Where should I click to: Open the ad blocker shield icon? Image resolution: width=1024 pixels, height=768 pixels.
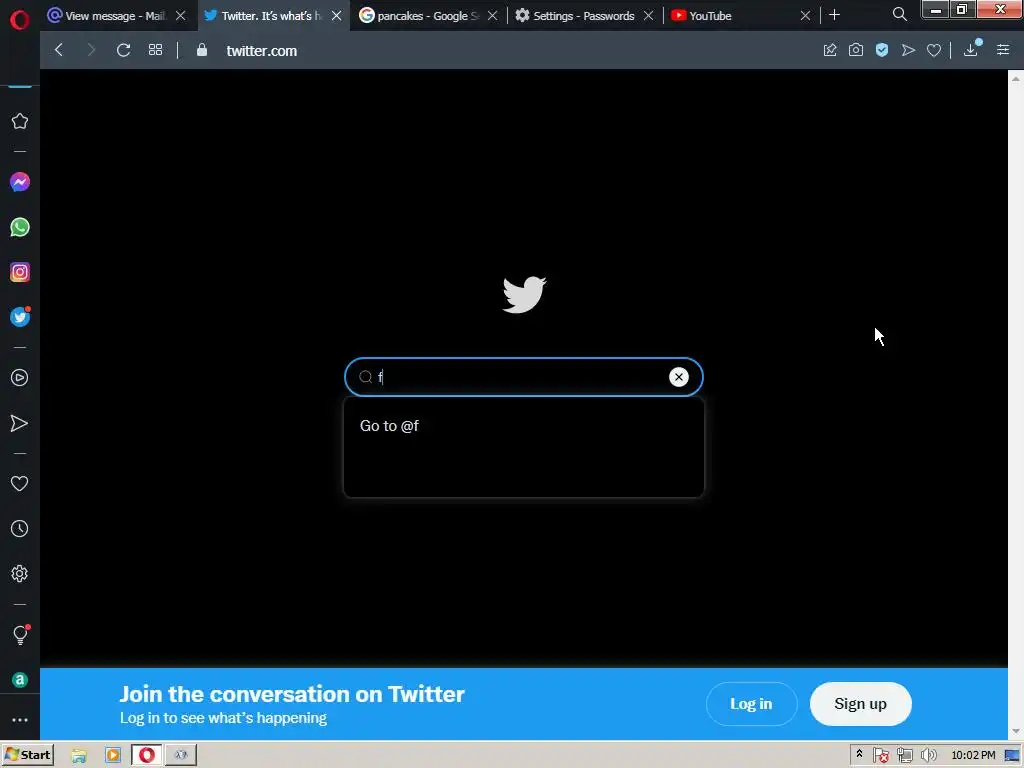[x=882, y=50]
